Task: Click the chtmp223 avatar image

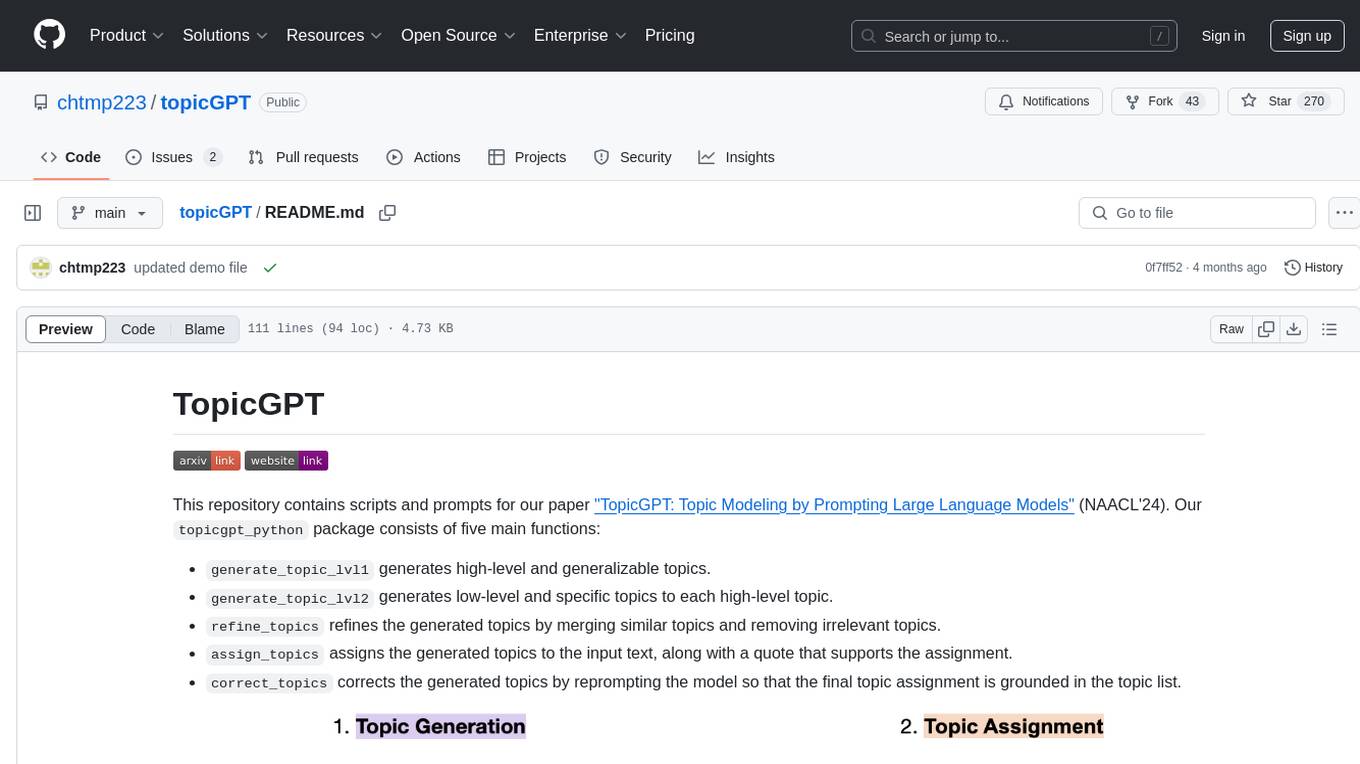Action: click(41, 268)
